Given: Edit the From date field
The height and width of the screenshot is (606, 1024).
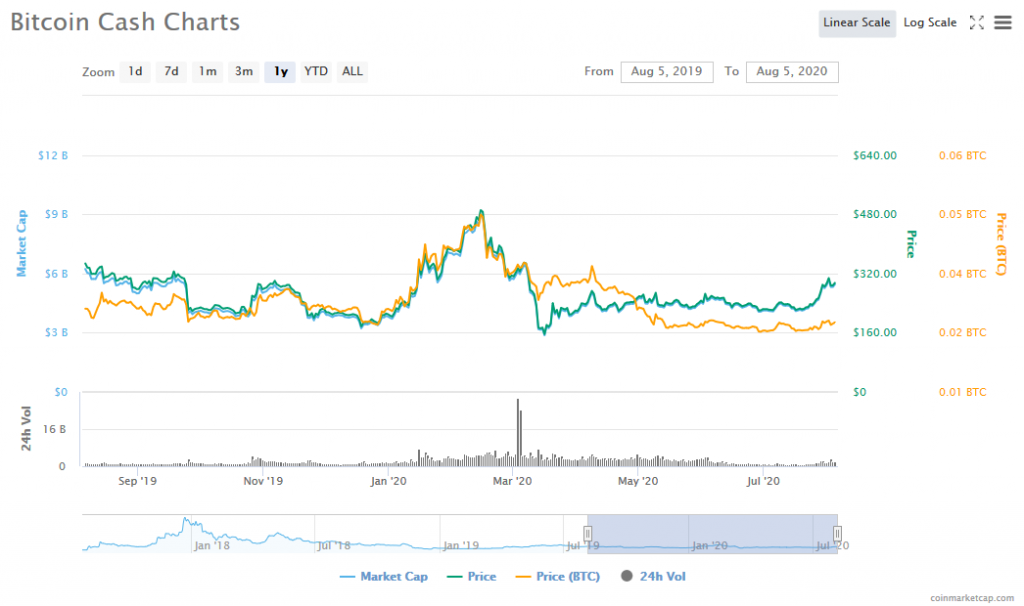Looking at the screenshot, I should point(667,71).
